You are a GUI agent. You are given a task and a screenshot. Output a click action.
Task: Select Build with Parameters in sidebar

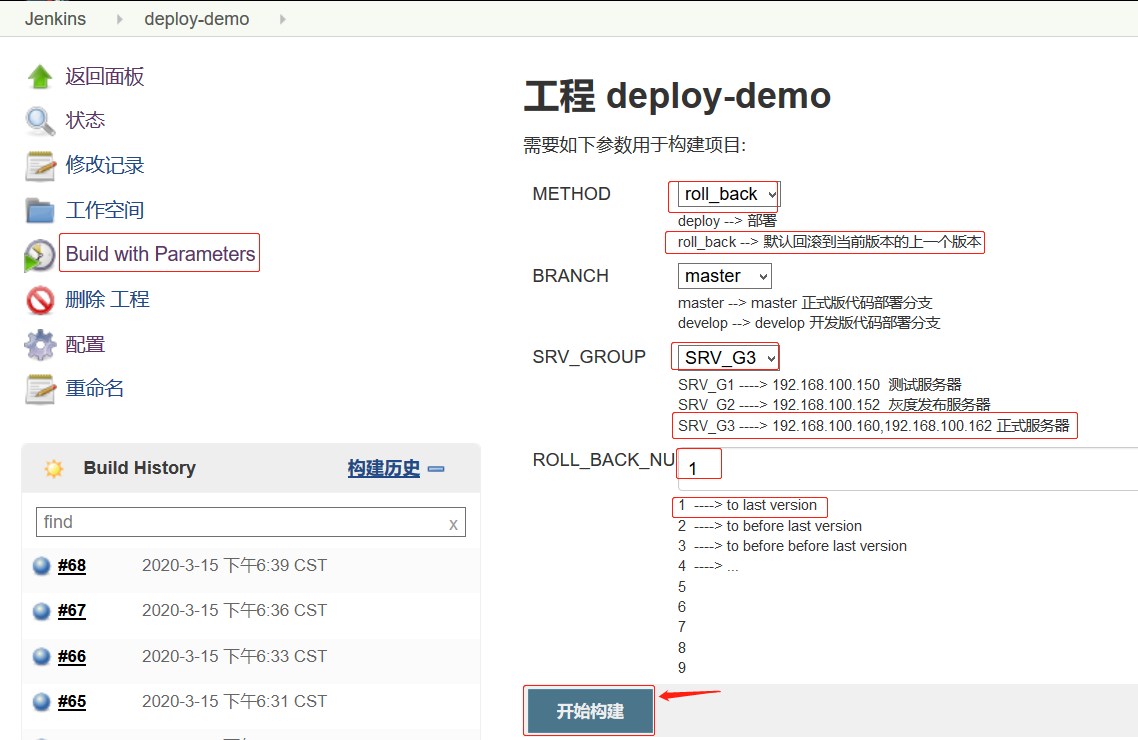160,254
